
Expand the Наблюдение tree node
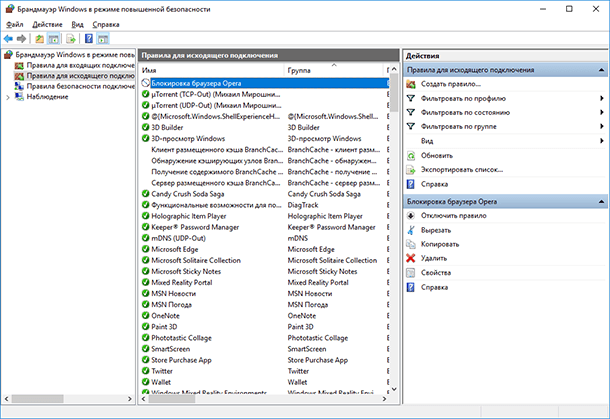pos(8,97)
